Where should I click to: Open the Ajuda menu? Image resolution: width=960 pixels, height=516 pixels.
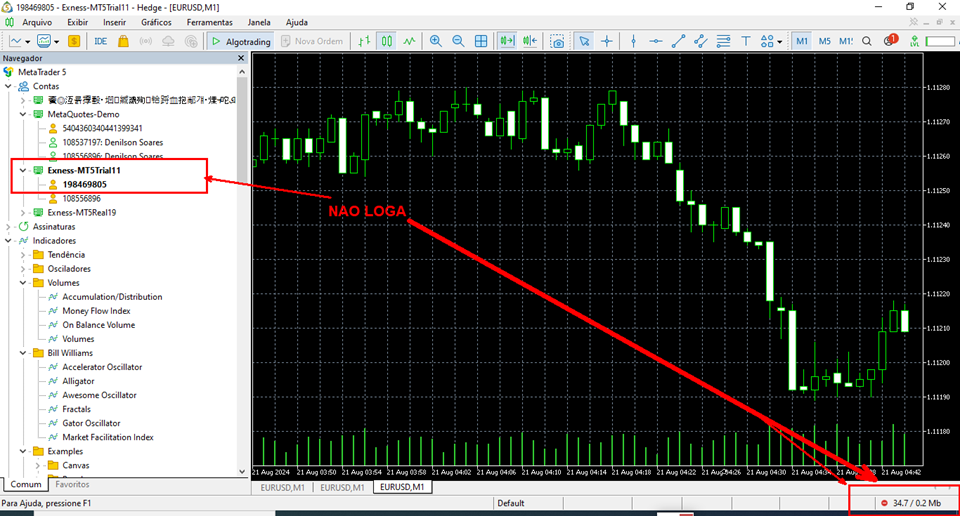[x=297, y=22]
